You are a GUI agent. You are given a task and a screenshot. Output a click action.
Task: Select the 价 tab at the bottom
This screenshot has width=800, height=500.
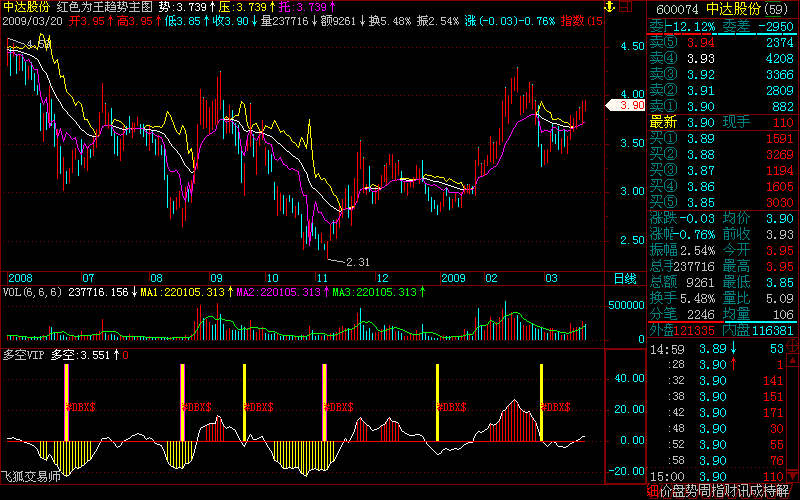point(665,491)
